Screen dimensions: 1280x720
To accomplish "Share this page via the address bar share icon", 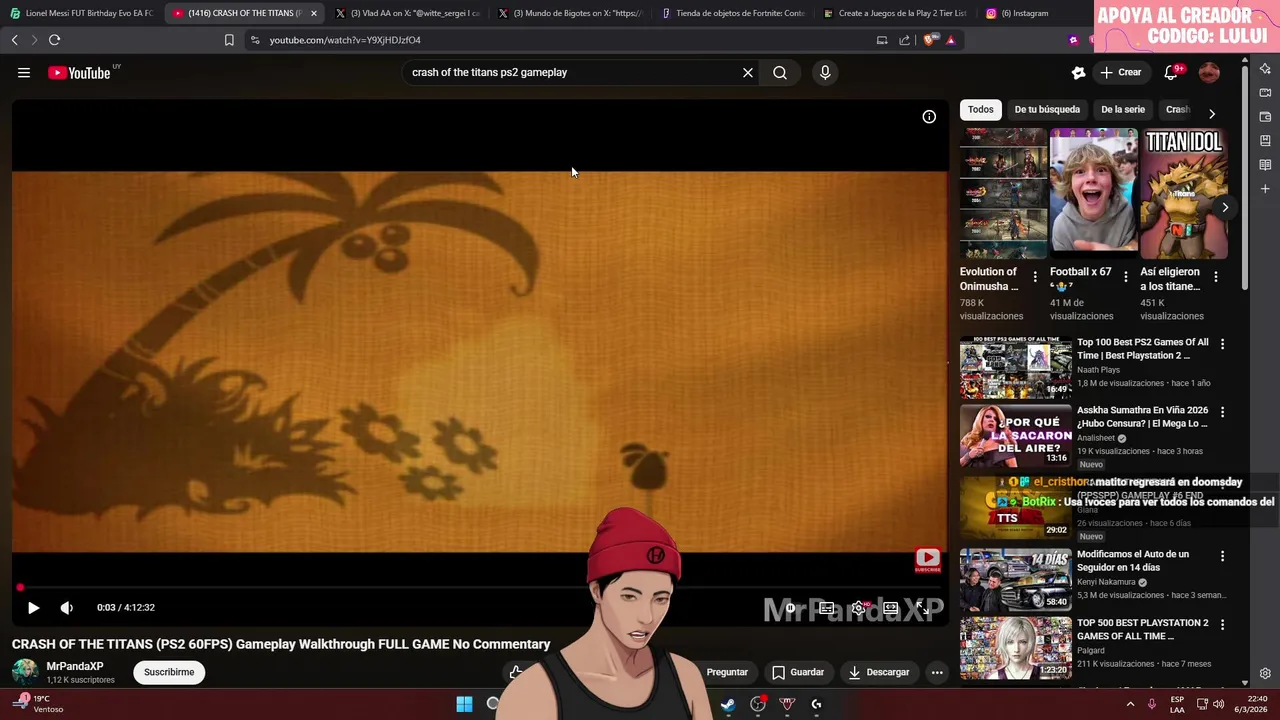I will pyautogui.click(x=904, y=40).
